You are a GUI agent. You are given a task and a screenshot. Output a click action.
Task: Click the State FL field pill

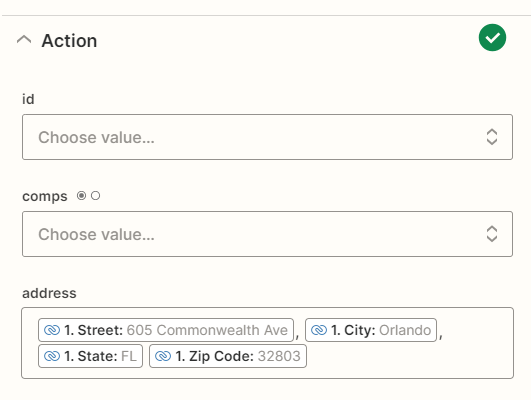tap(90, 356)
